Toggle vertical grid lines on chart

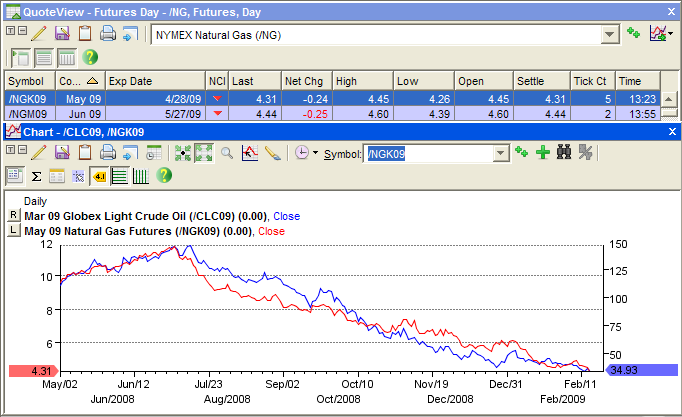(x=140, y=177)
